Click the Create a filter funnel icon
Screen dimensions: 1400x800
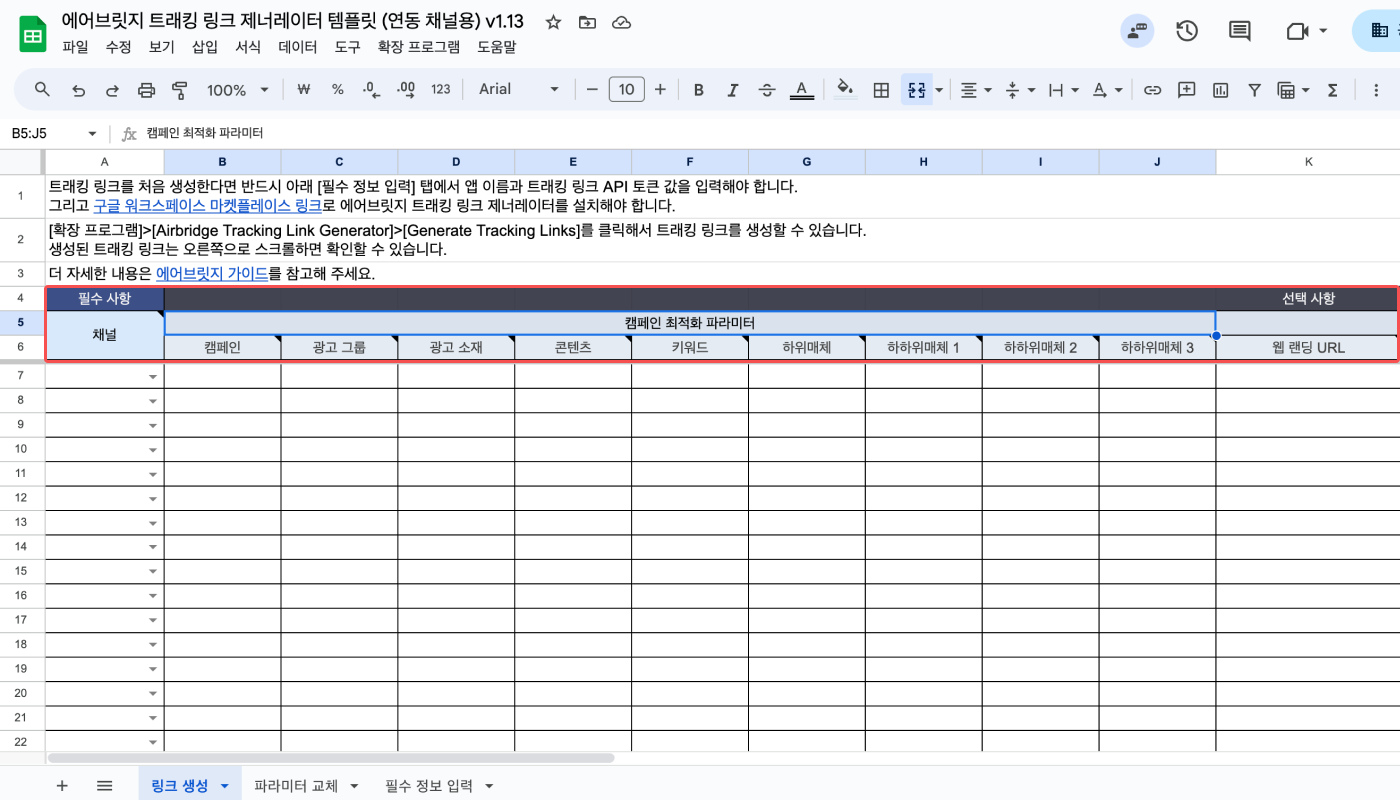click(x=1254, y=90)
